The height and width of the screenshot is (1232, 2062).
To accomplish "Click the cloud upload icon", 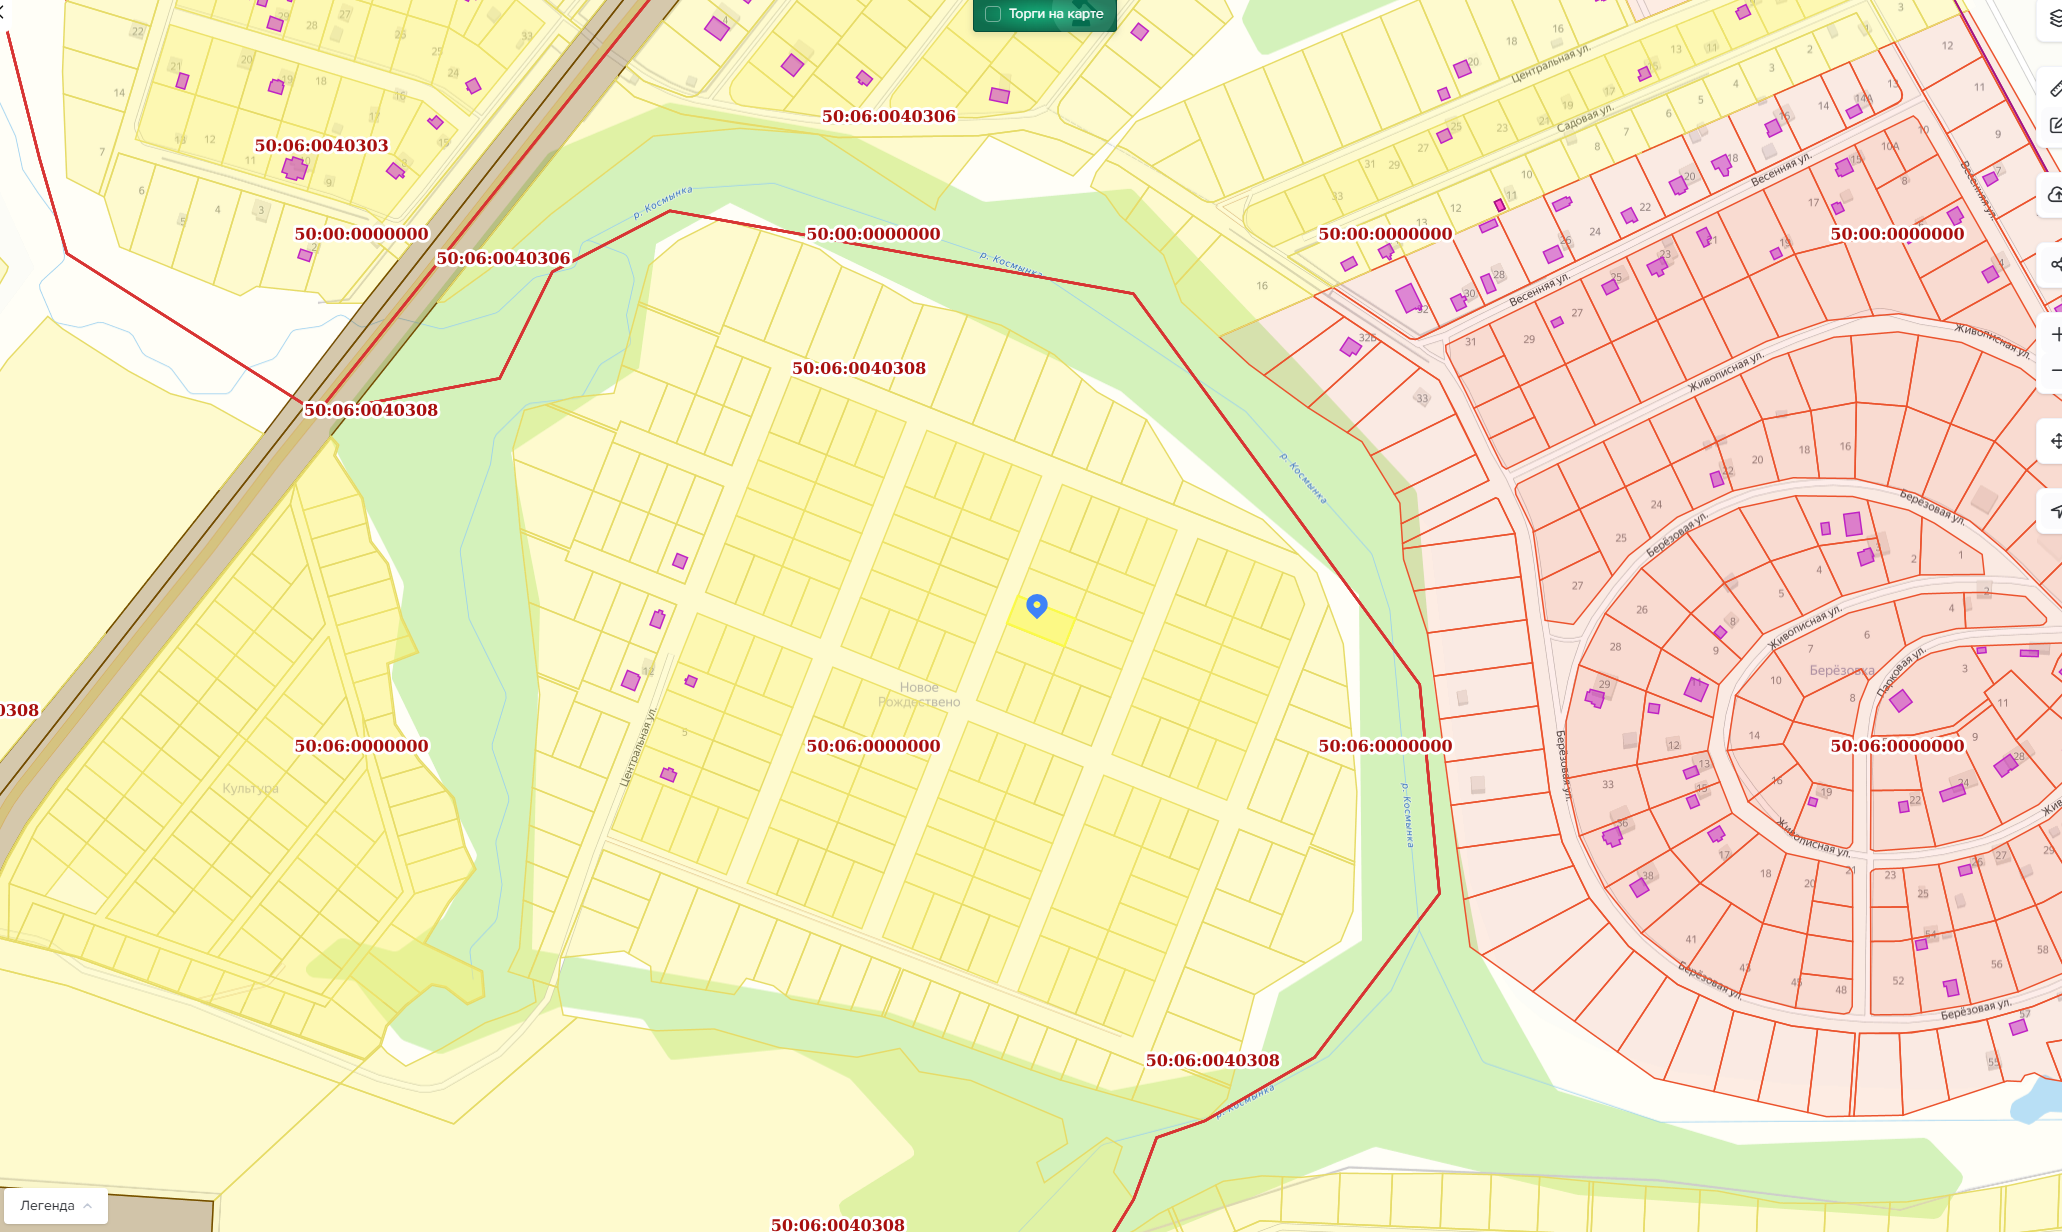I will [x=2054, y=194].
